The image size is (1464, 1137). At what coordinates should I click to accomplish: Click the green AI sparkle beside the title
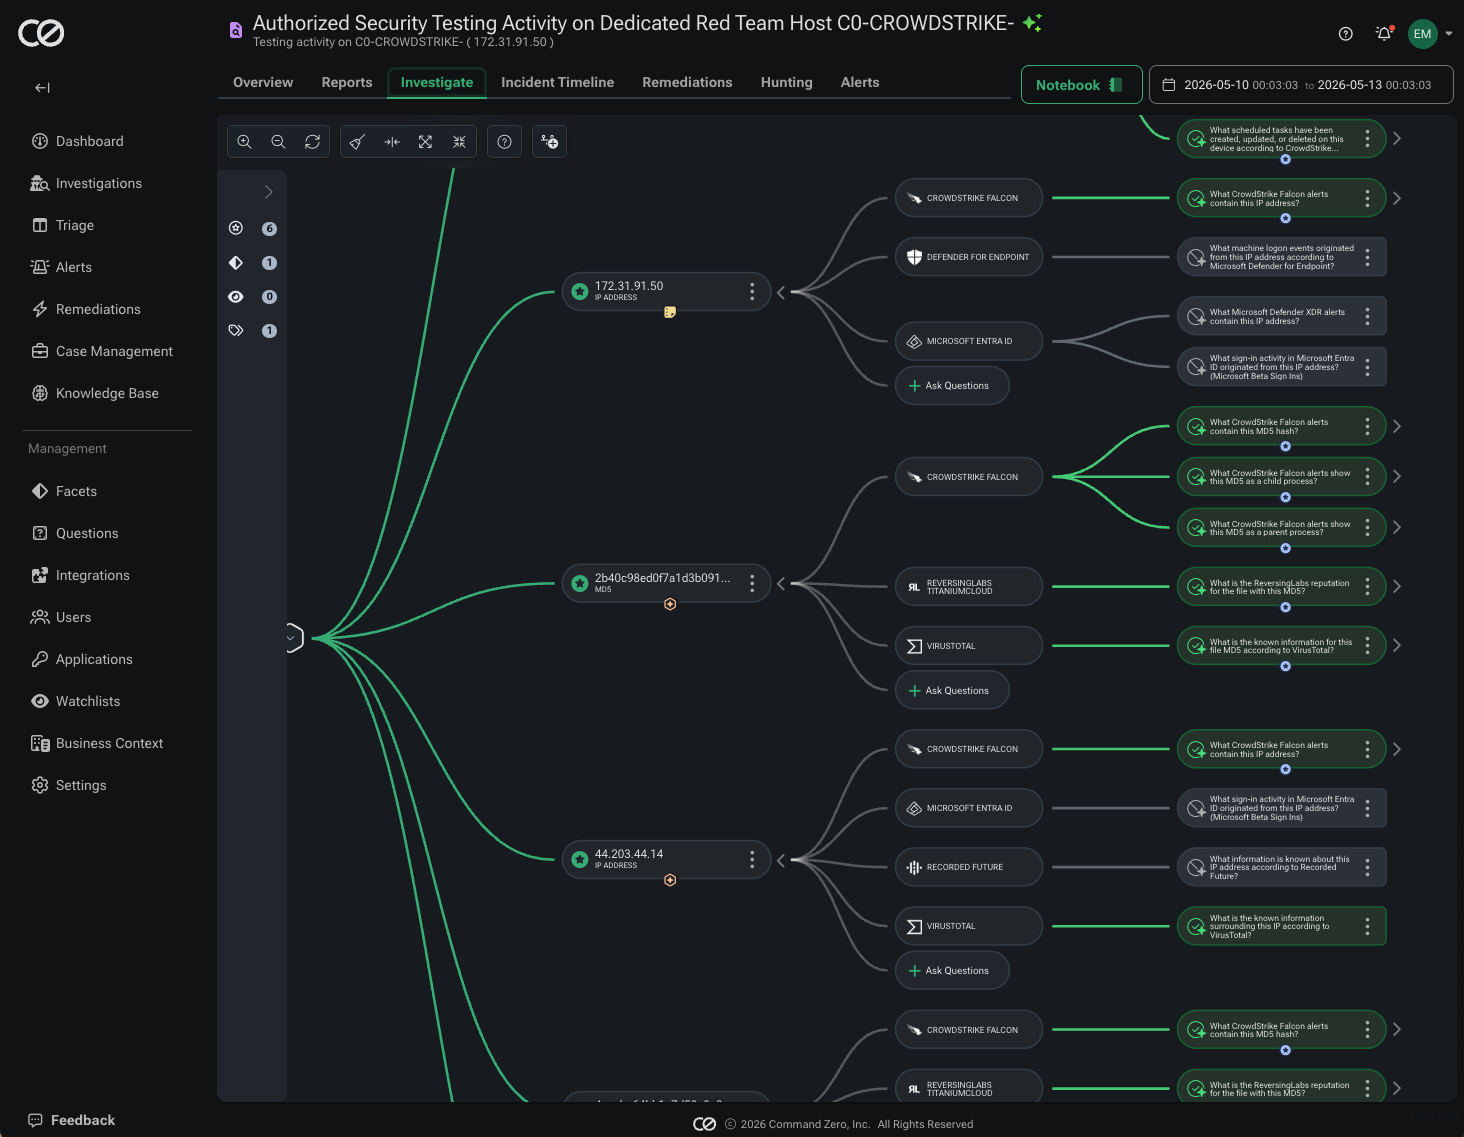coord(1032,23)
